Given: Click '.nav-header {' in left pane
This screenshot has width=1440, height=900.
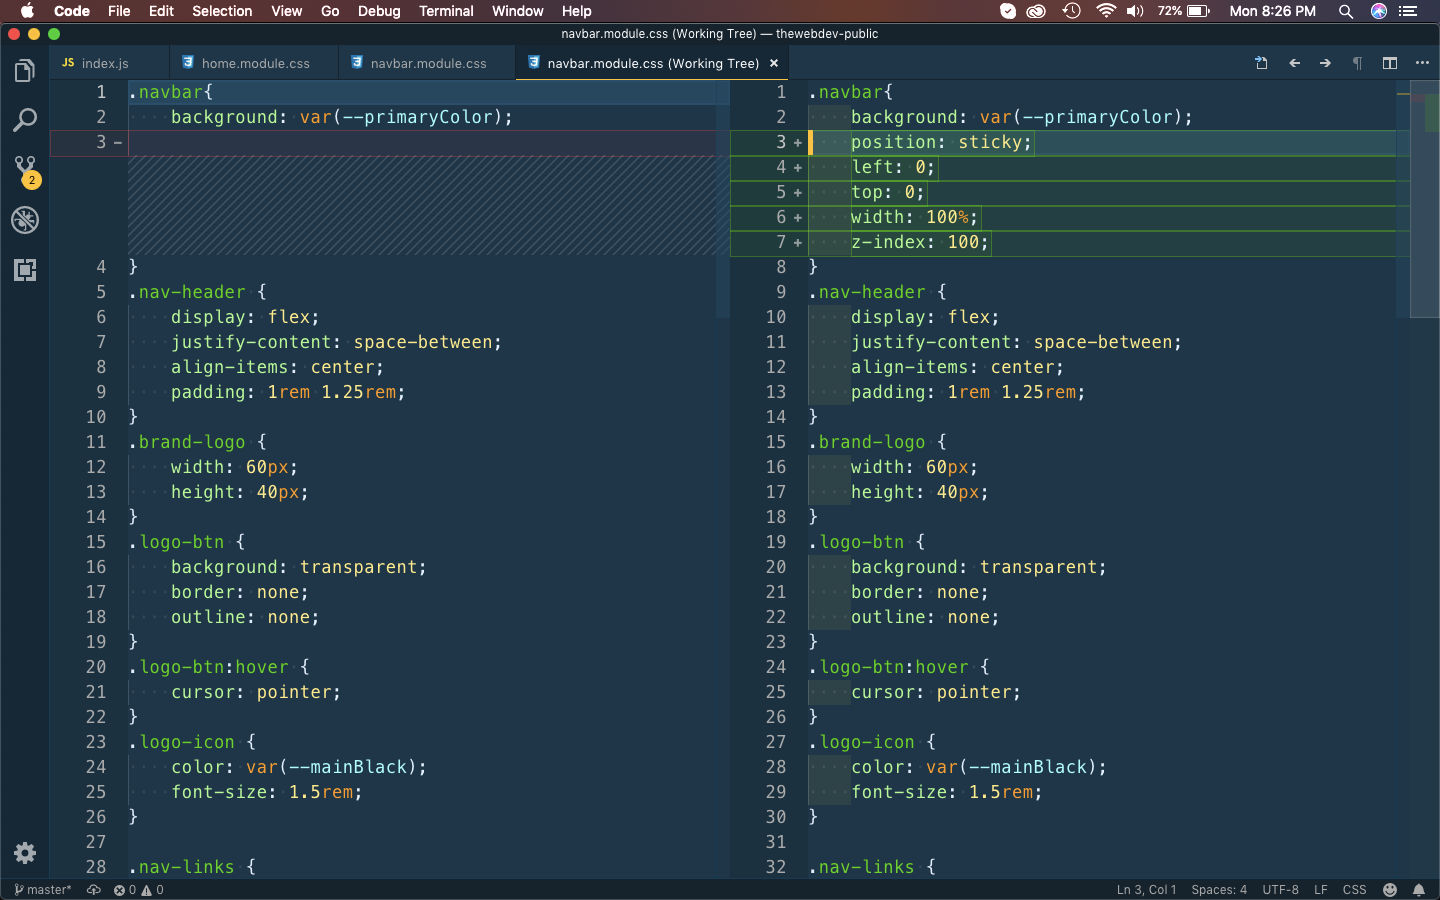Looking at the screenshot, I should point(197,292).
